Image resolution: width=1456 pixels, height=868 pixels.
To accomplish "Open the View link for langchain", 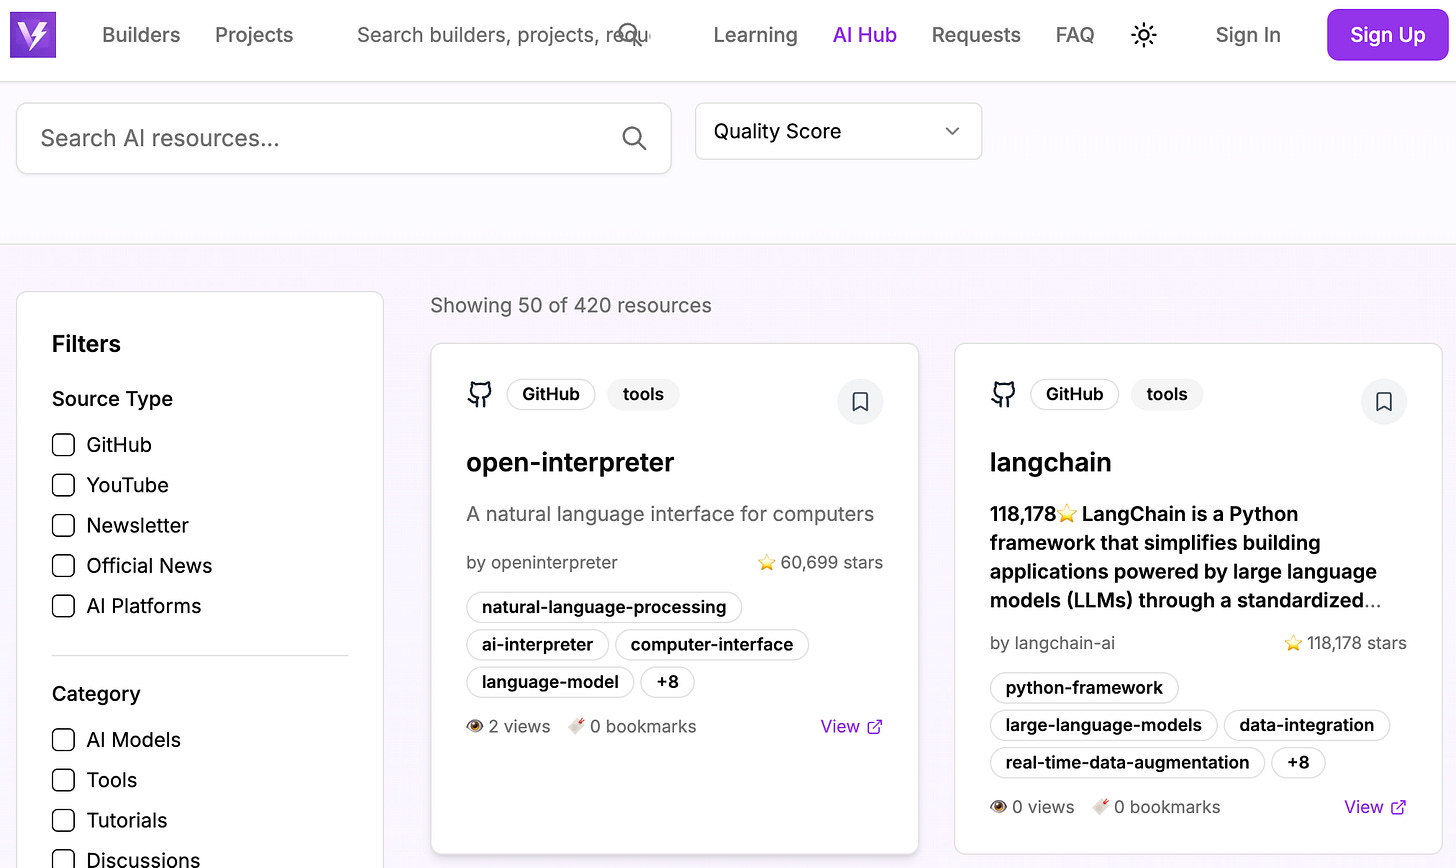I will click(x=1375, y=807).
